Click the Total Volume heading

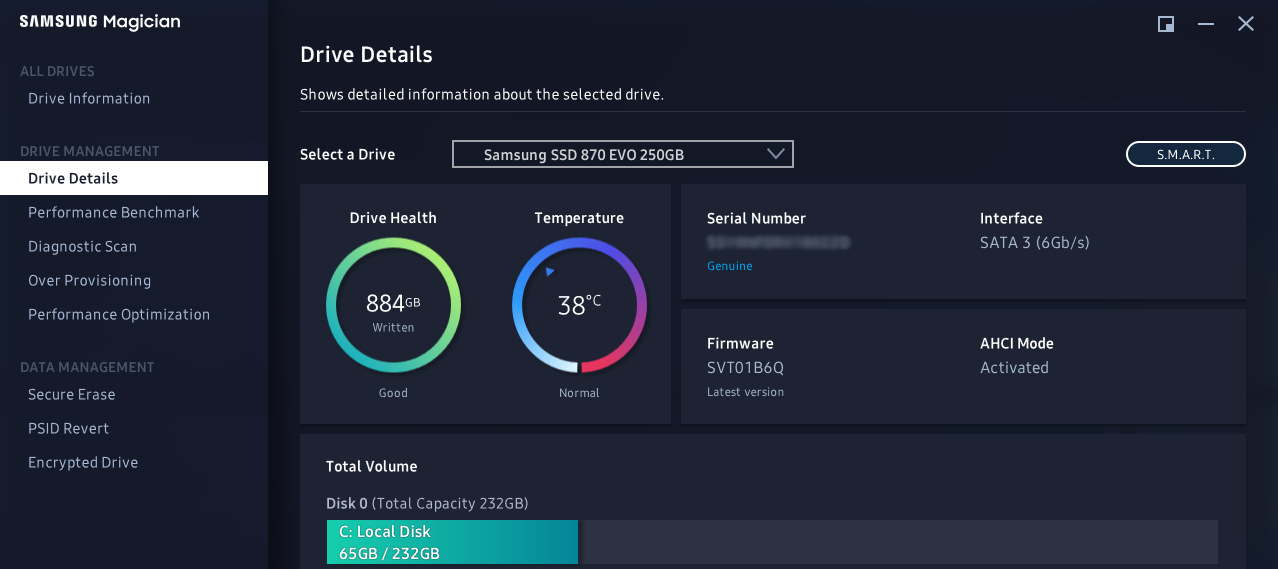[372, 466]
